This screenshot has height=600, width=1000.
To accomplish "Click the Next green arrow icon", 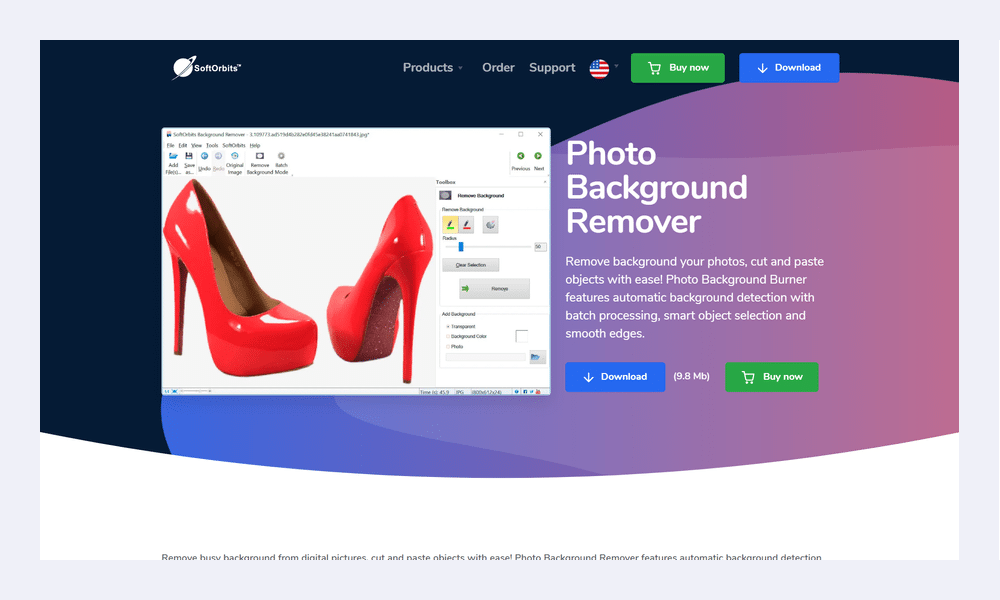I will [538, 156].
